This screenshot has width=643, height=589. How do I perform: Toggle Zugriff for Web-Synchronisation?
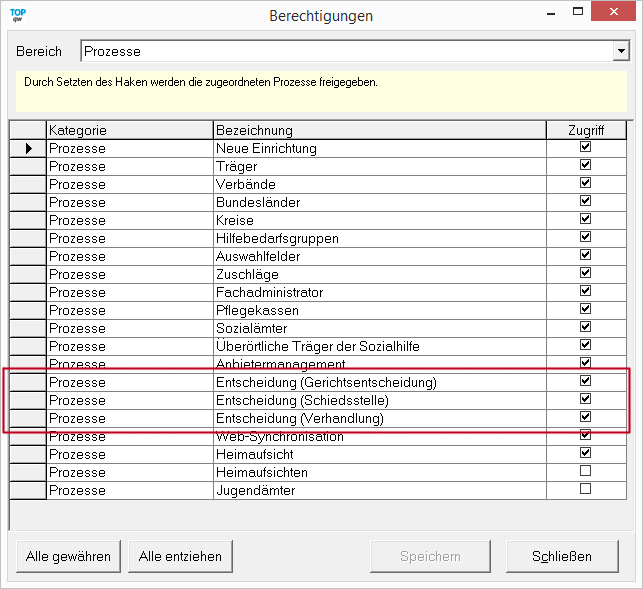pyautogui.click(x=585, y=435)
